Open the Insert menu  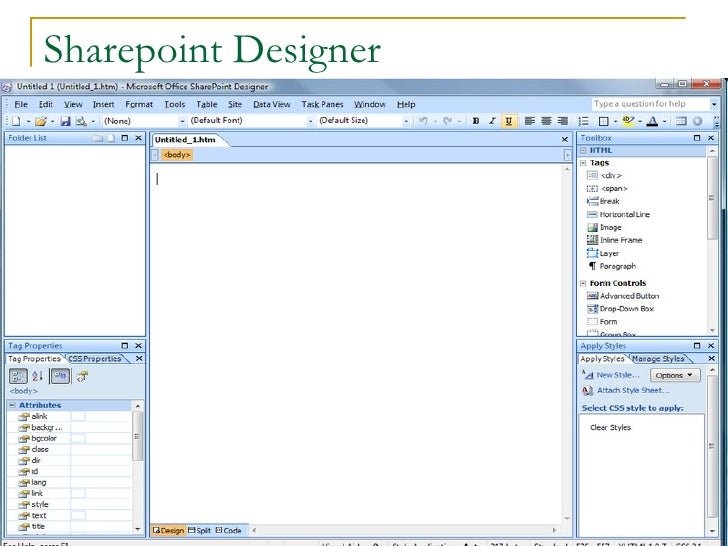coord(103,104)
